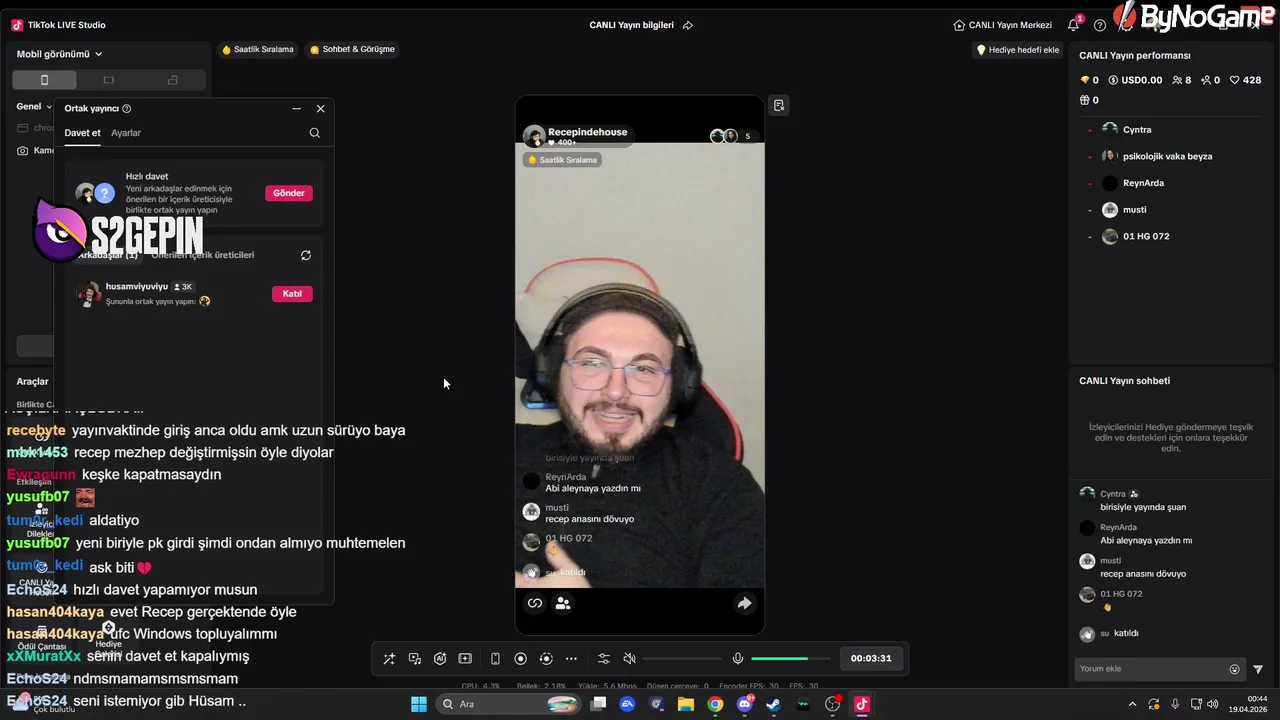Open Google Chrome from the taskbar
Viewport: 1280px width, 720px height.
pyautogui.click(x=715, y=704)
